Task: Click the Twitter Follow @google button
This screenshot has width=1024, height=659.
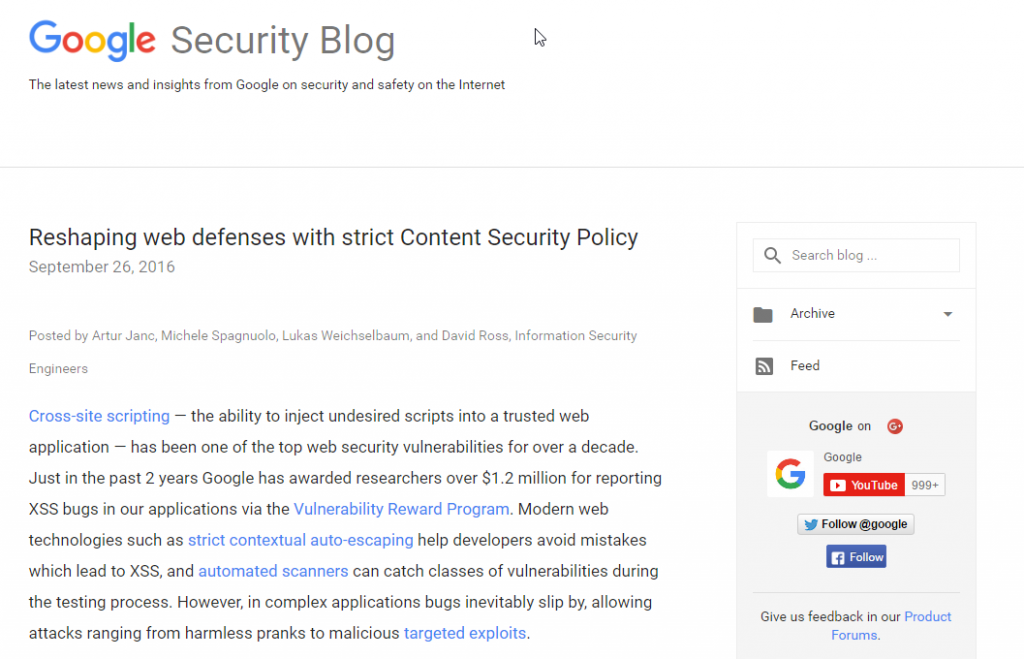Action: coord(856,524)
